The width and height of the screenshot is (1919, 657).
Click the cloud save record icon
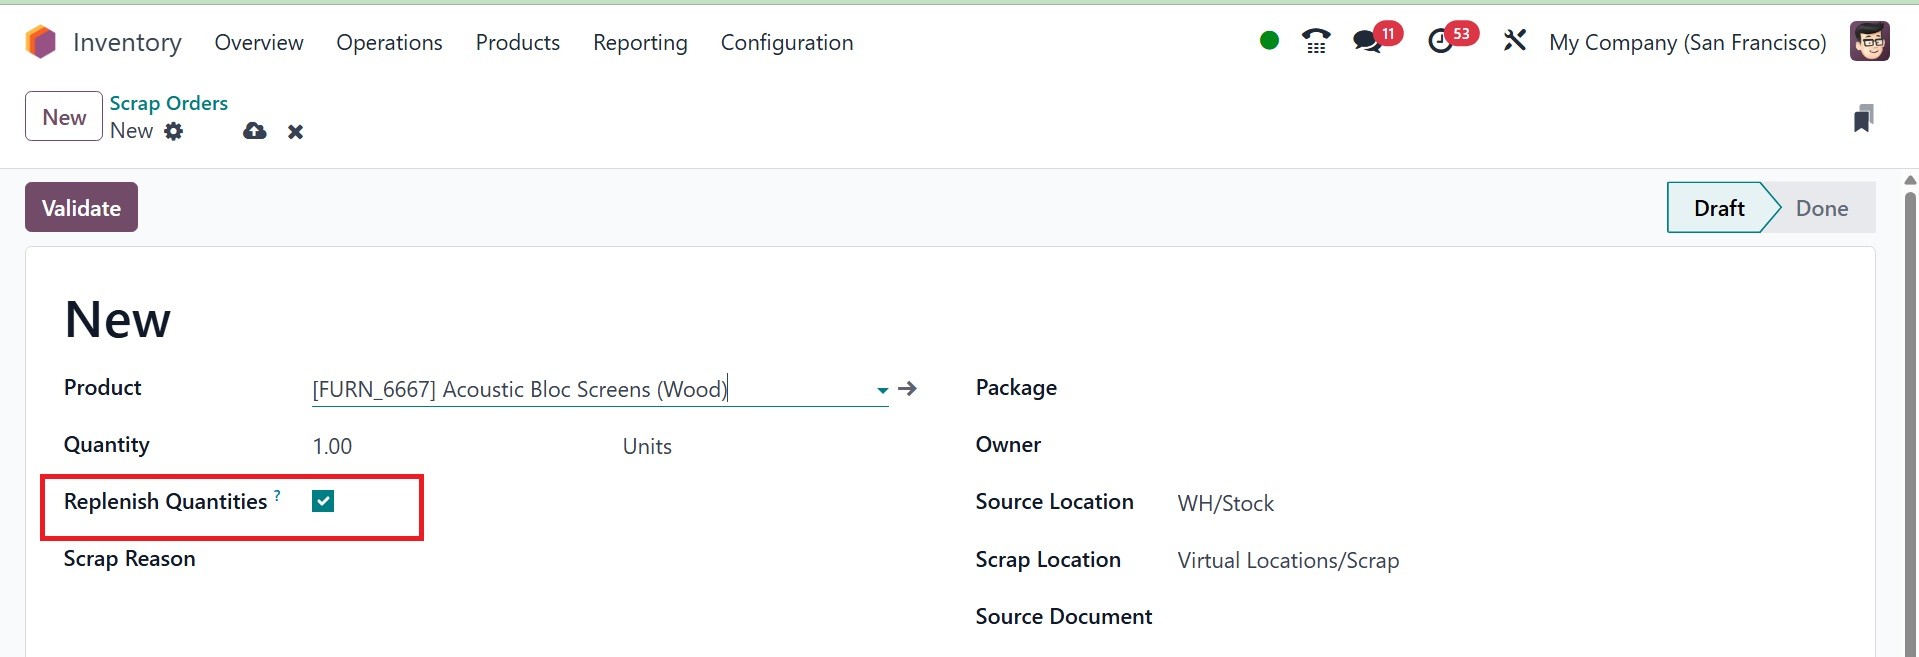(255, 131)
